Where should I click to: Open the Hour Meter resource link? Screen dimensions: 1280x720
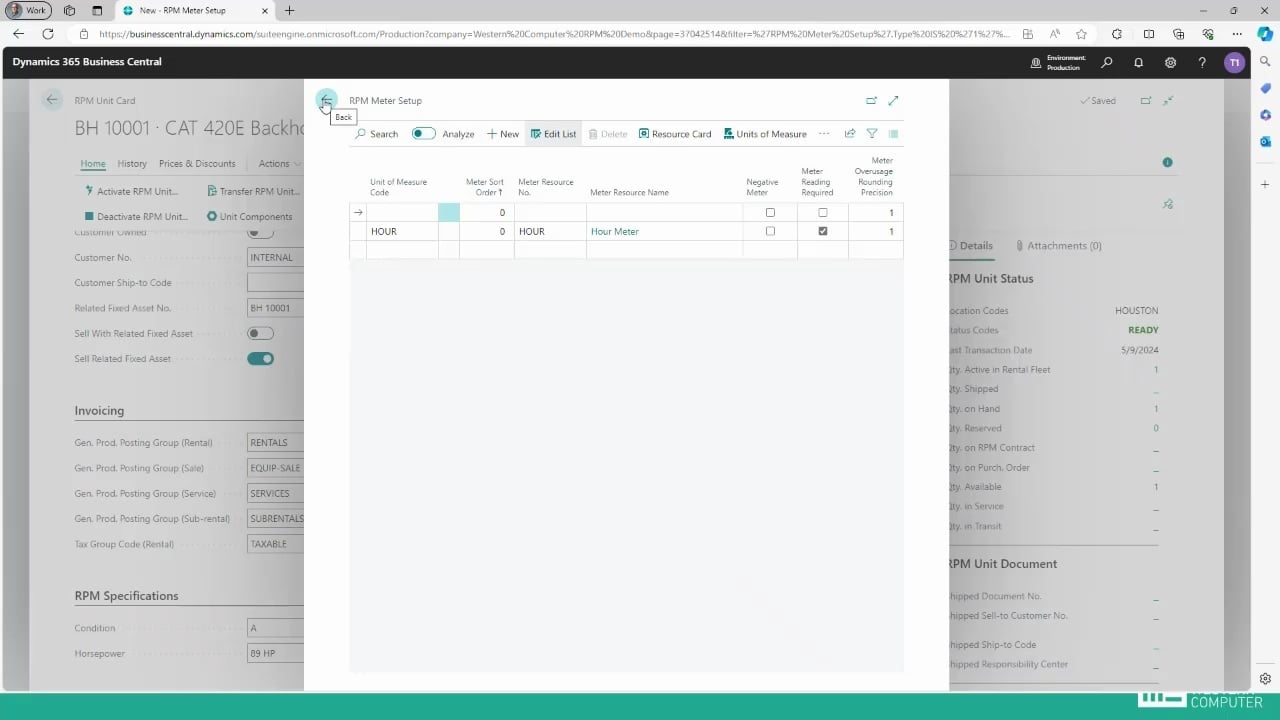pos(614,231)
